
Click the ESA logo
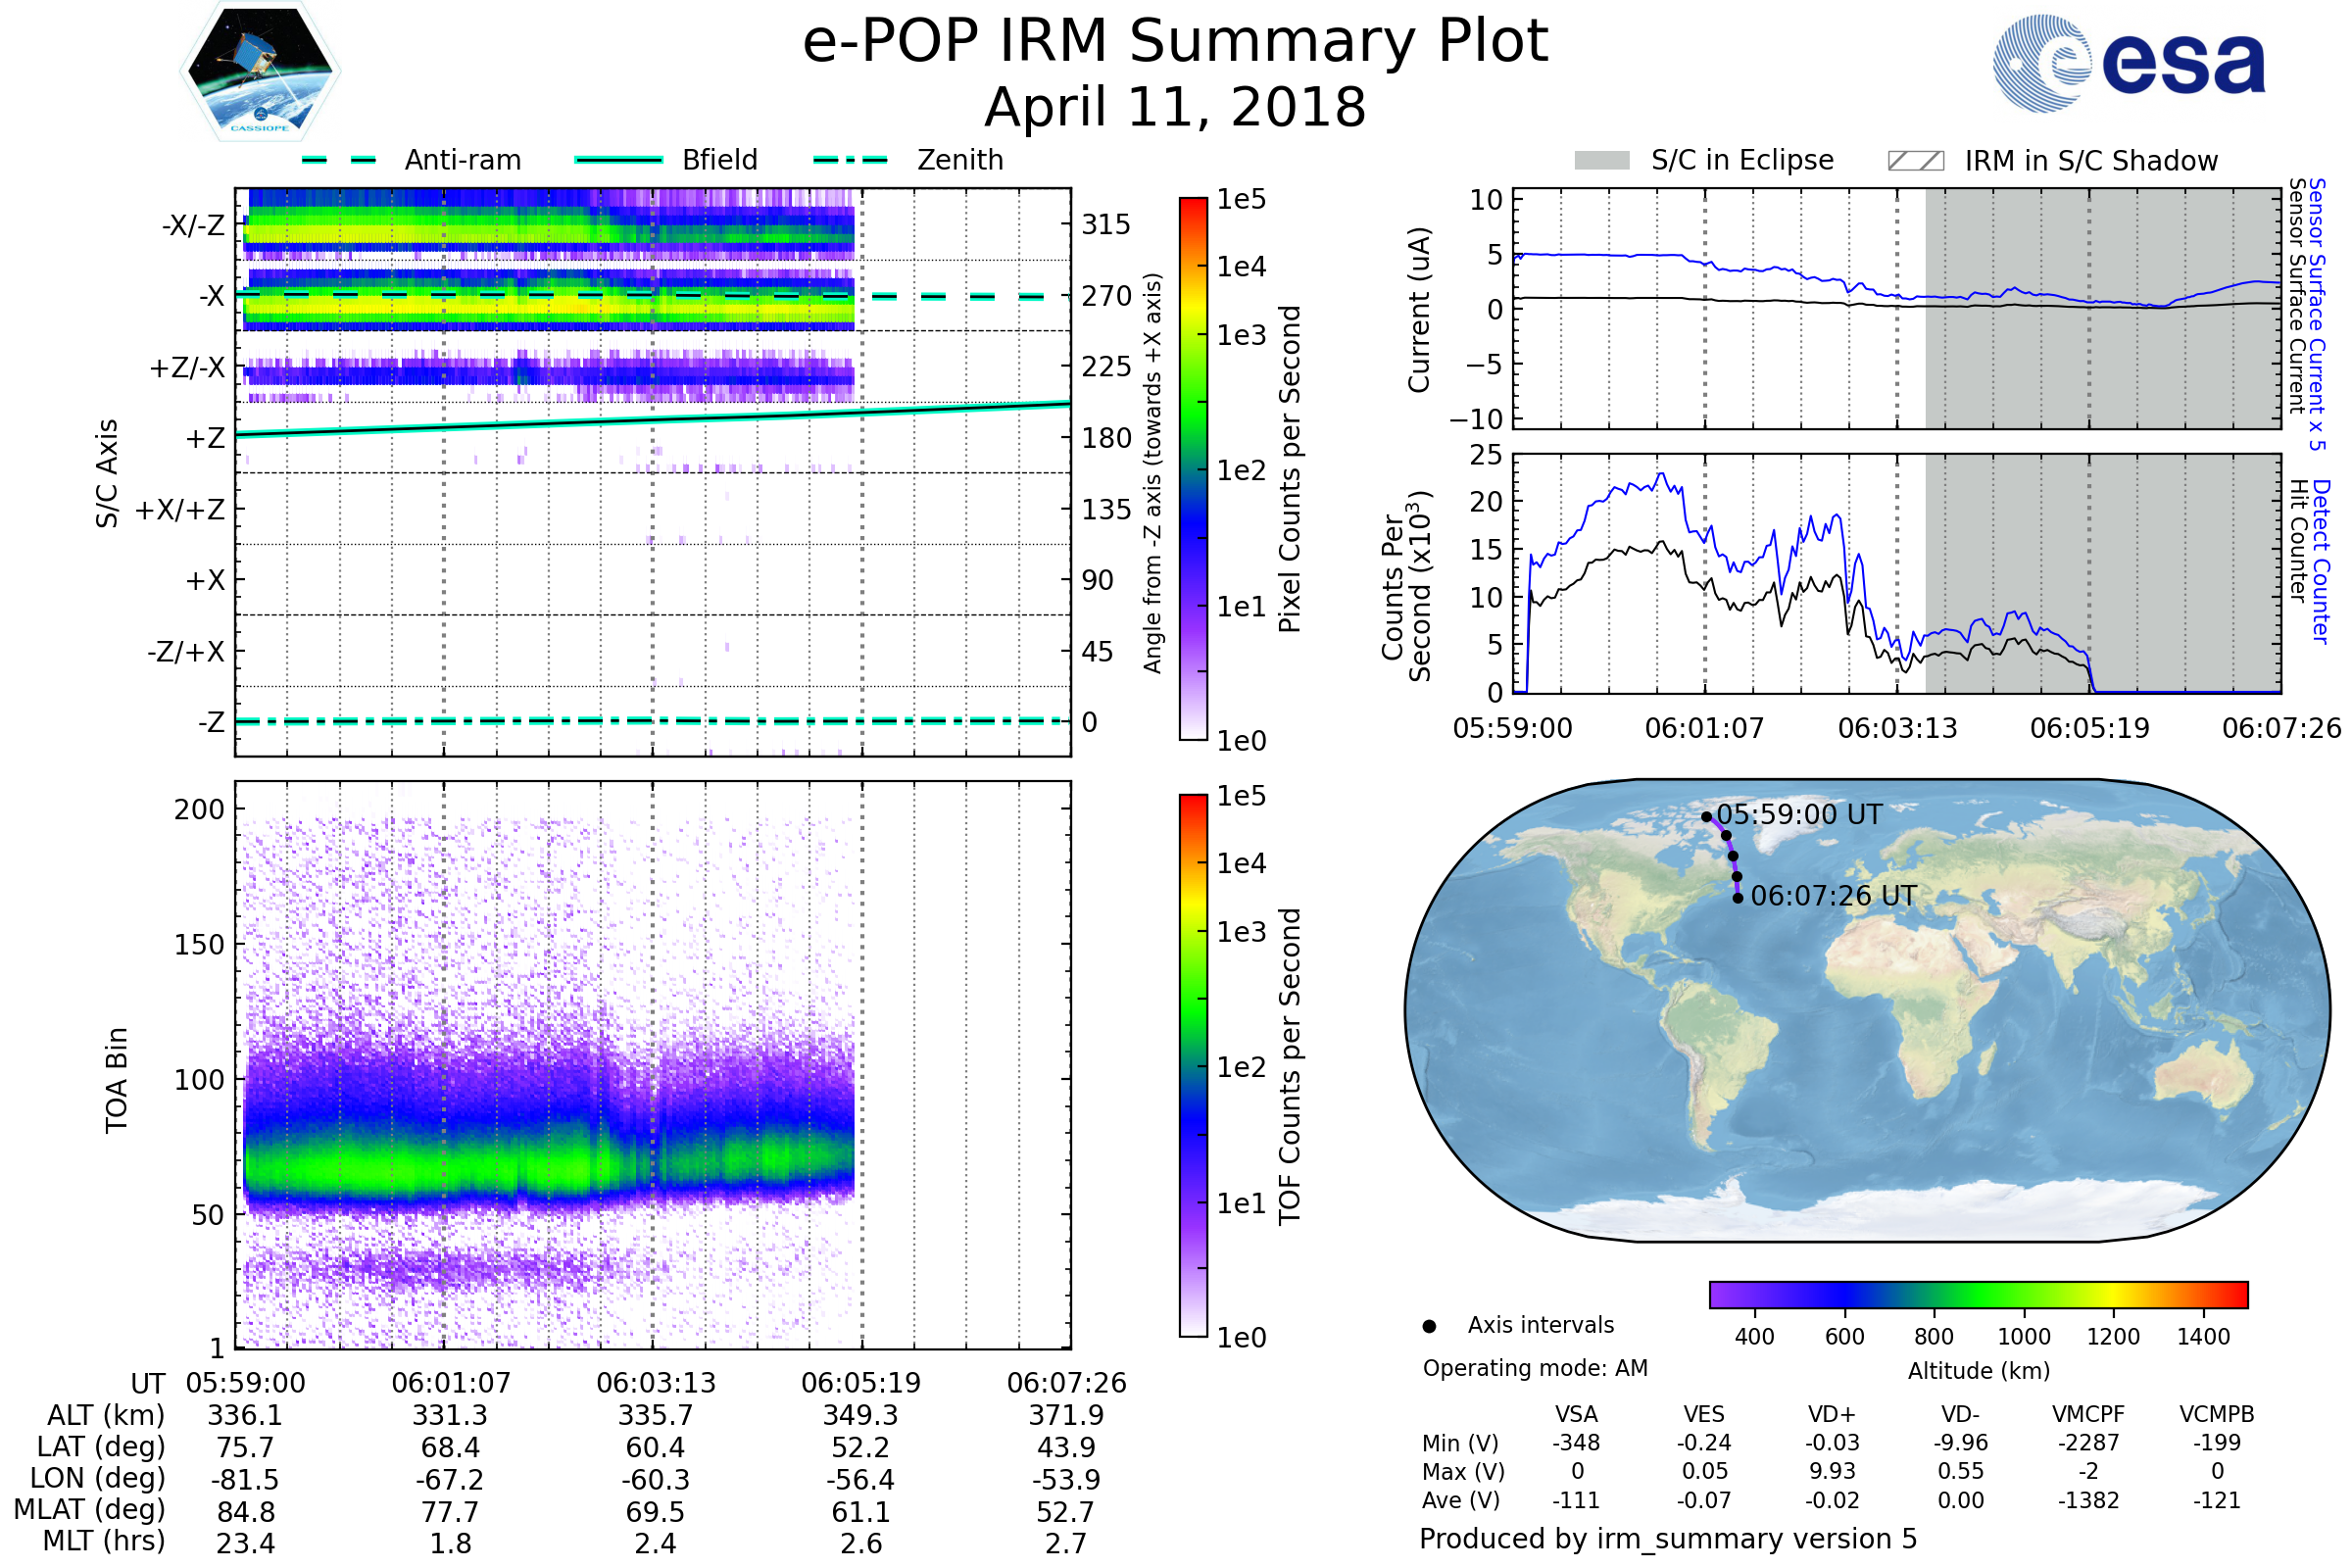pos(2128,64)
